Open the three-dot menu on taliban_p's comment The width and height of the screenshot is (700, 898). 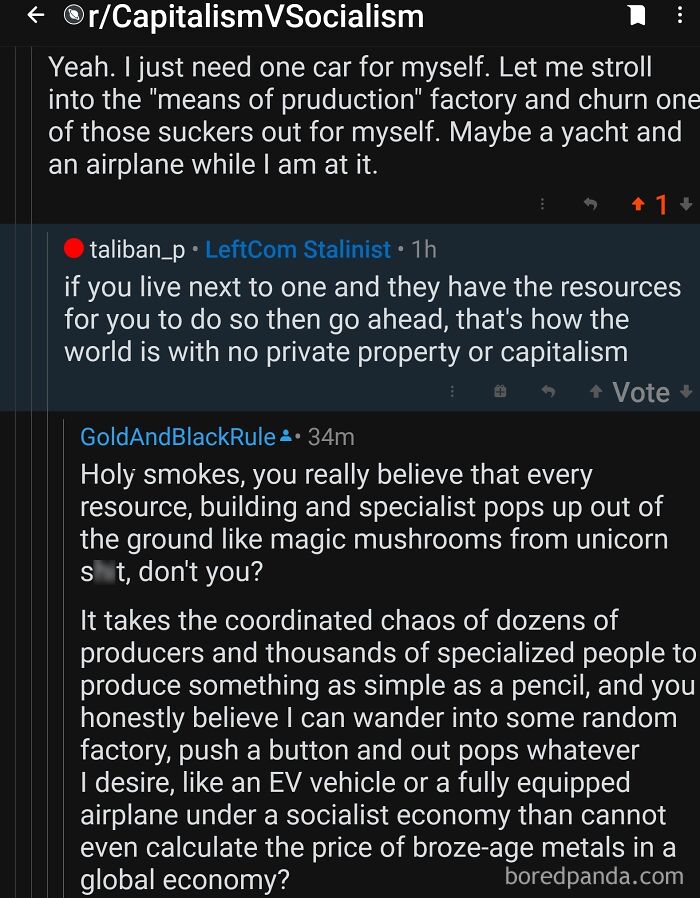[x=452, y=392]
